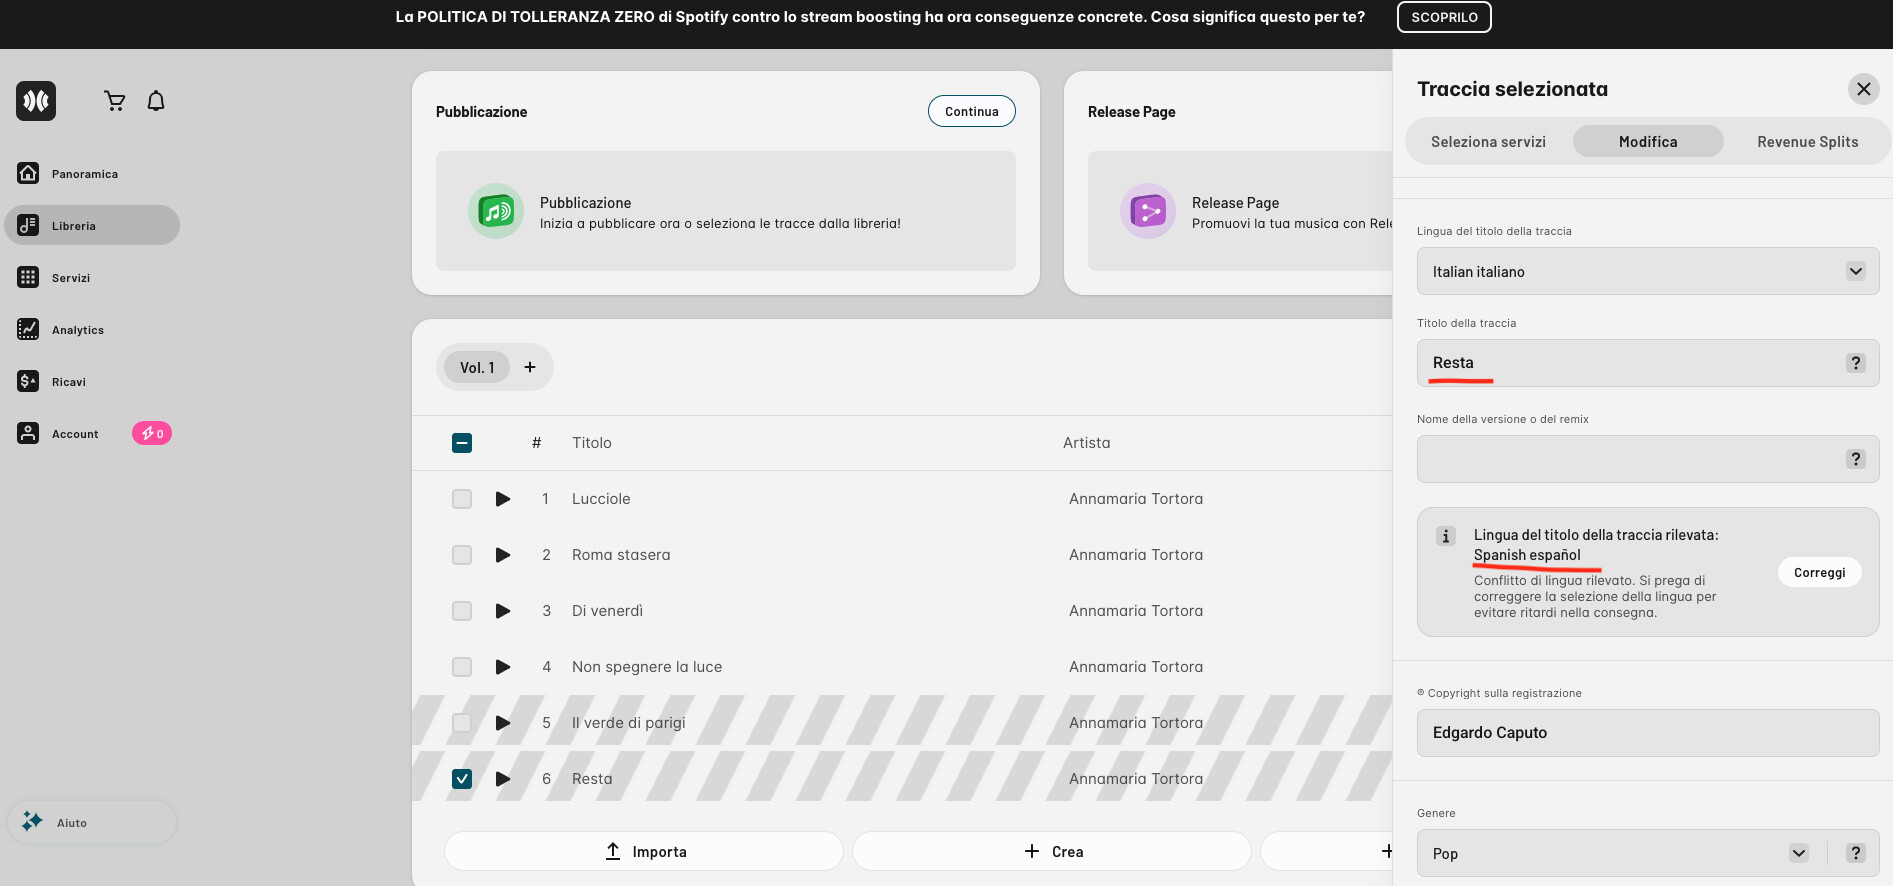Viewport: 1893px width, 886px height.
Task: Add a new volume with plus button
Action: point(530,367)
